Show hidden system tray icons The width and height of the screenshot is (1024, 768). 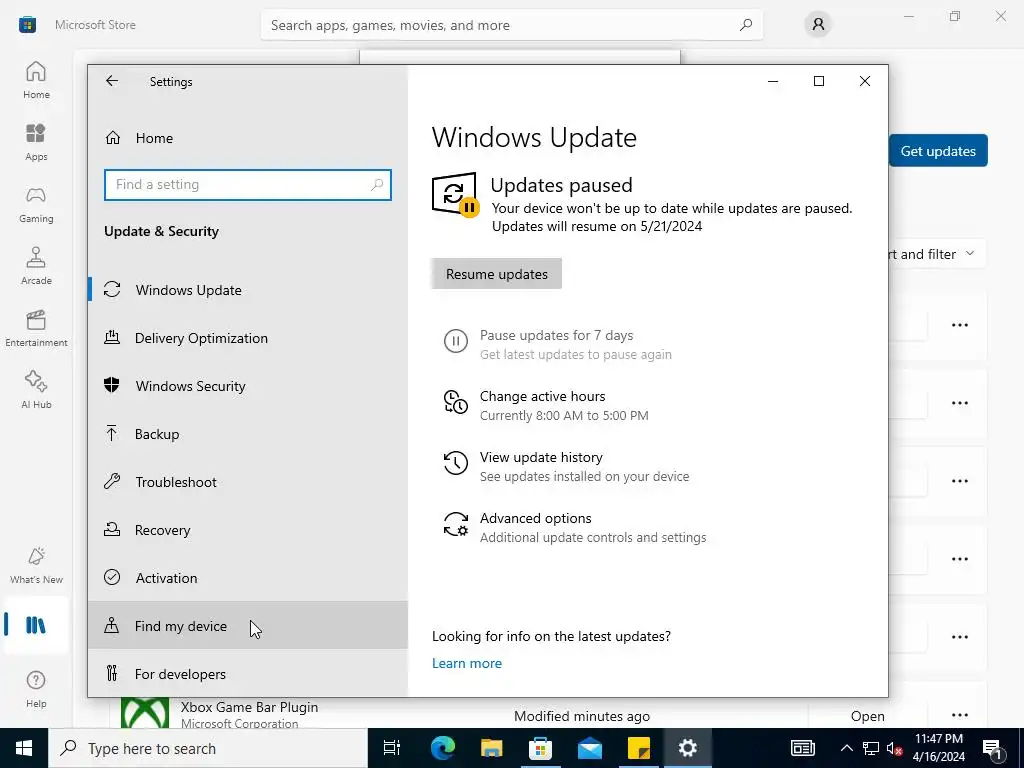[x=846, y=748]
